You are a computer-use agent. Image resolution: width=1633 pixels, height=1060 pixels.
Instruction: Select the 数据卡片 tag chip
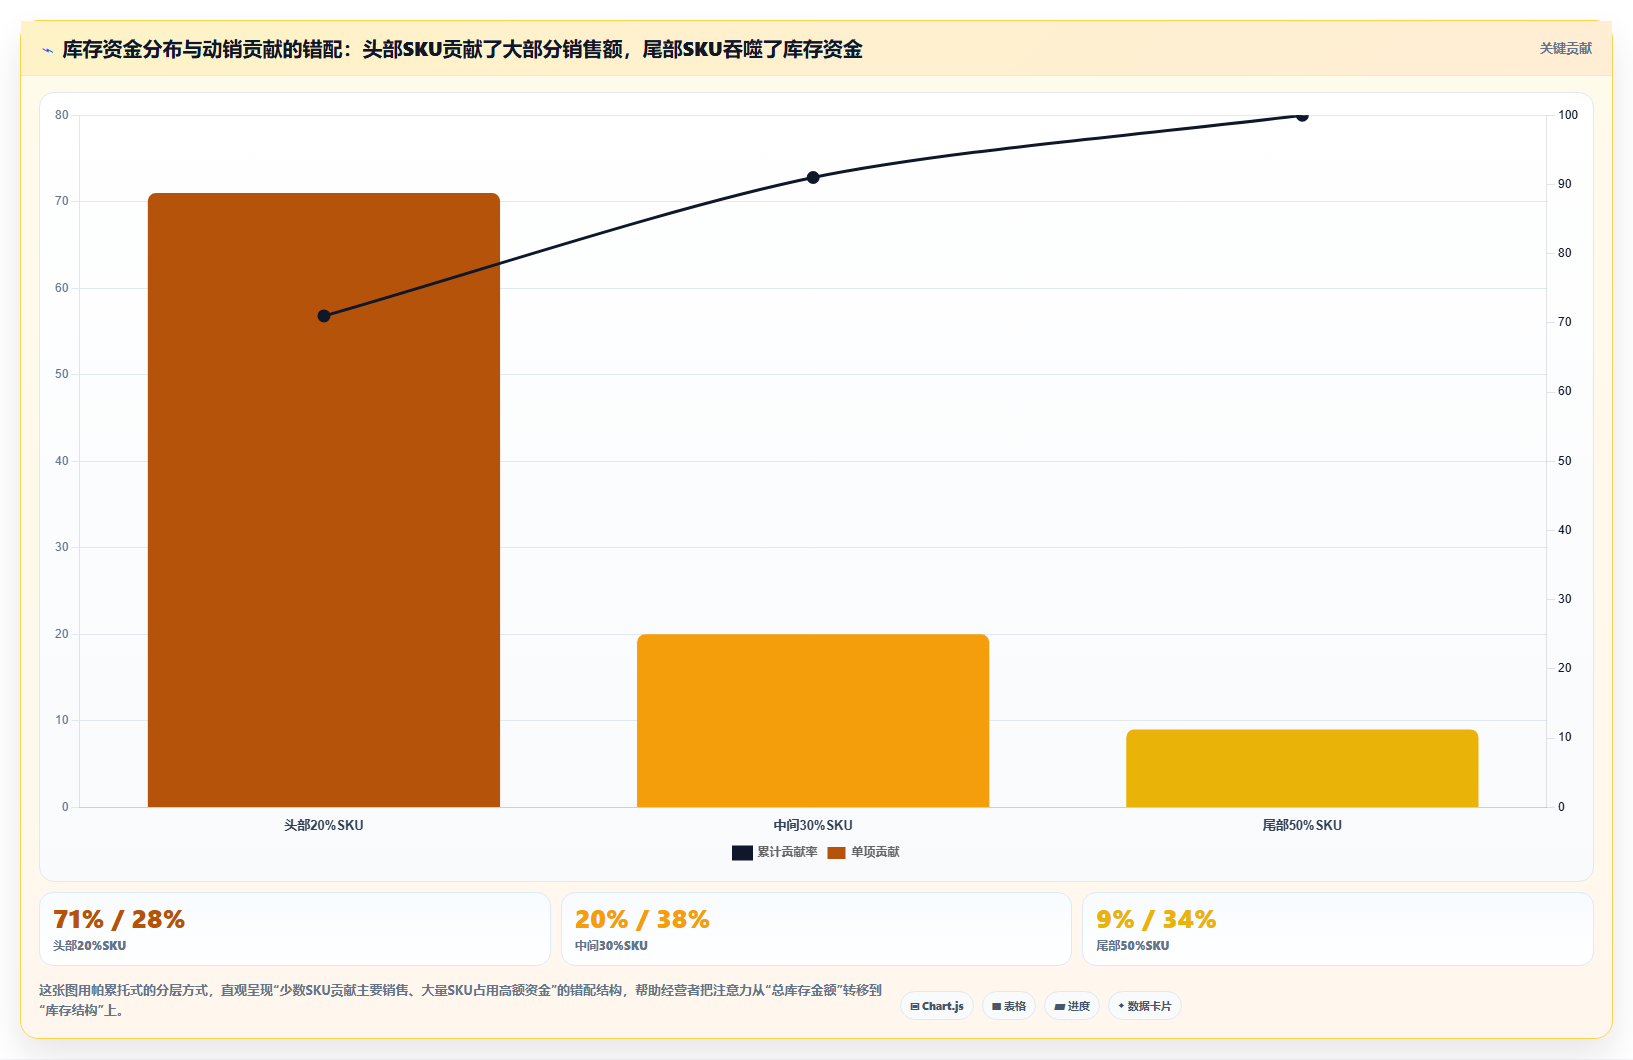tap(1145, 1006)
